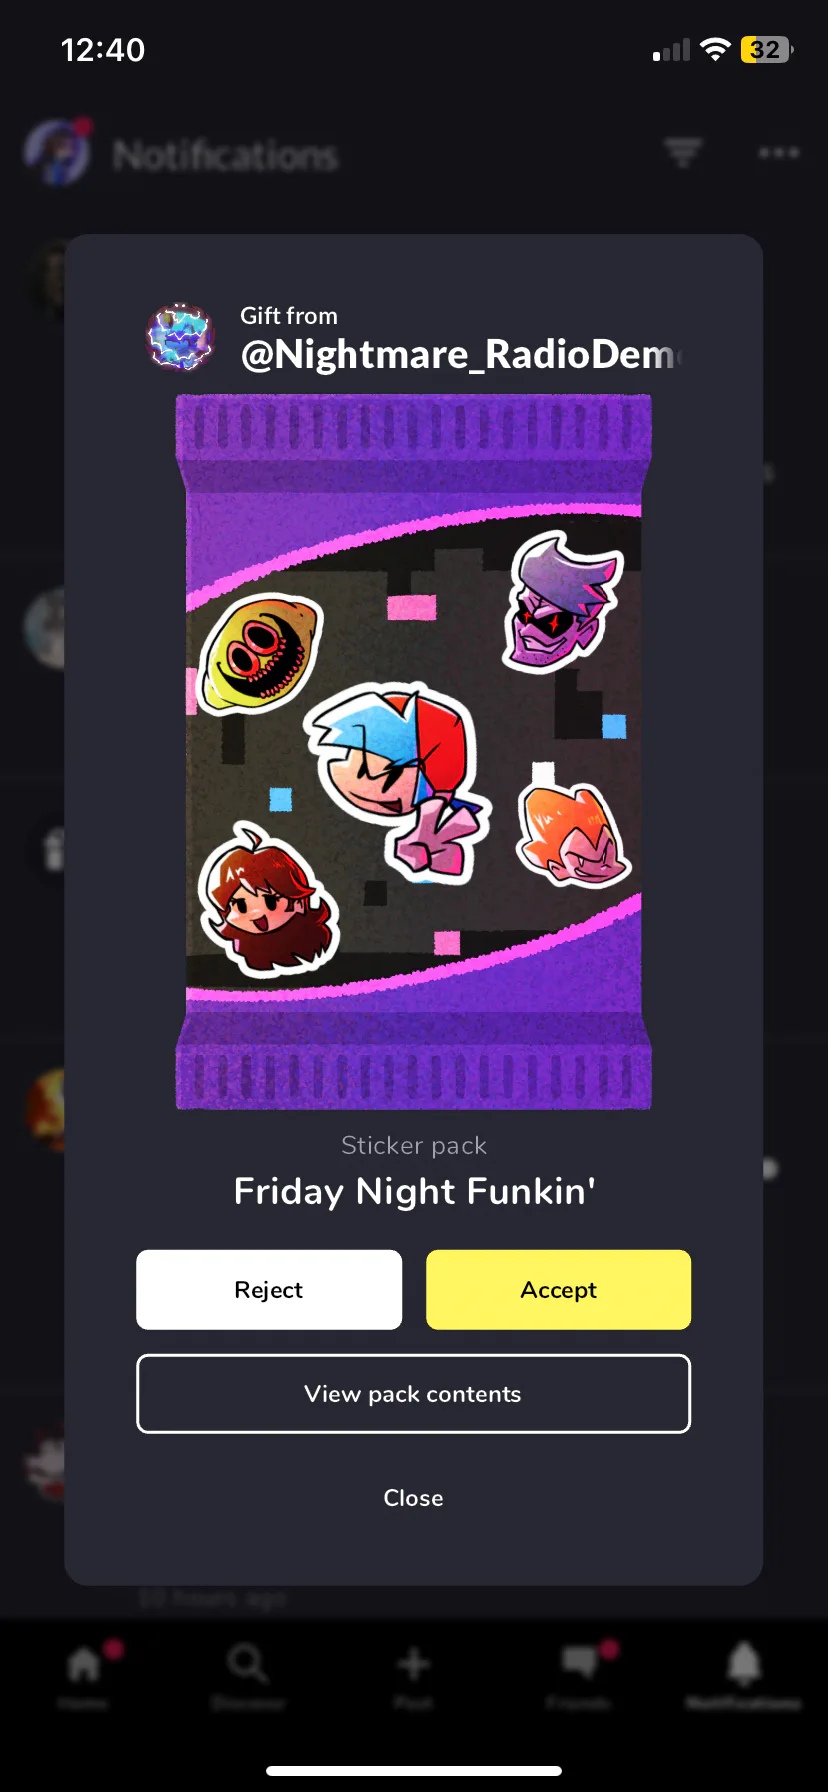
Task: Accept the Friday Night Funkin' sticker pack
Action: tap(558, 1289)
